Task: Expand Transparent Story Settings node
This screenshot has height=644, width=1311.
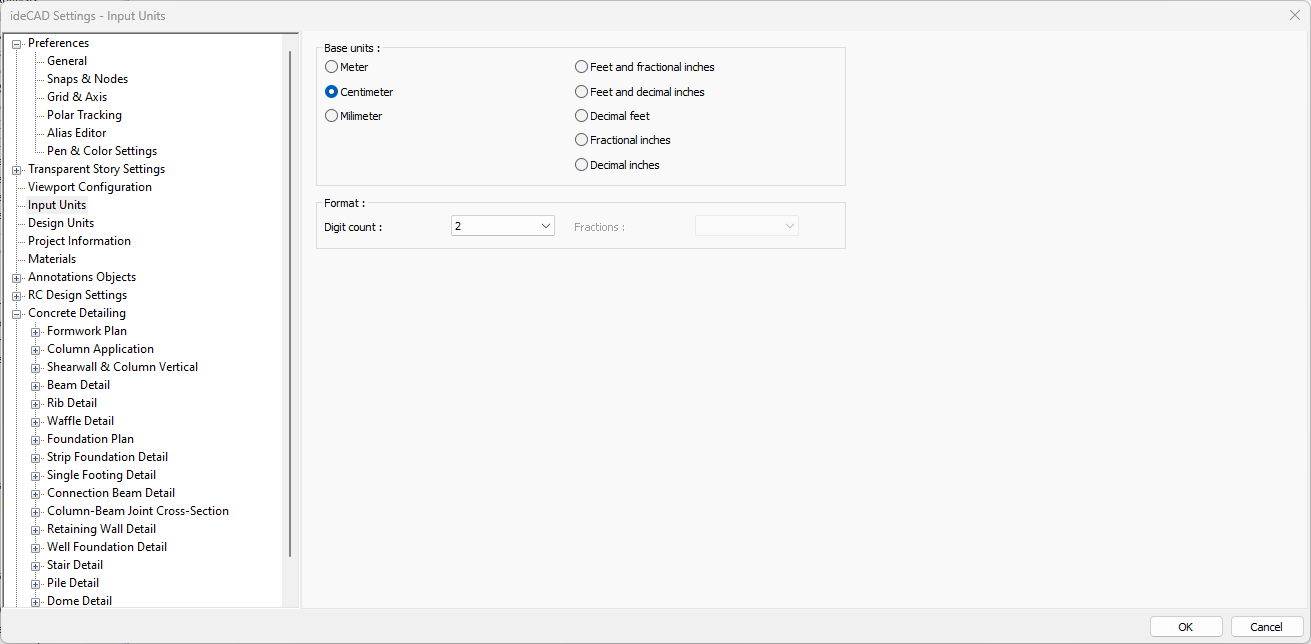Action: coord(17,170)
